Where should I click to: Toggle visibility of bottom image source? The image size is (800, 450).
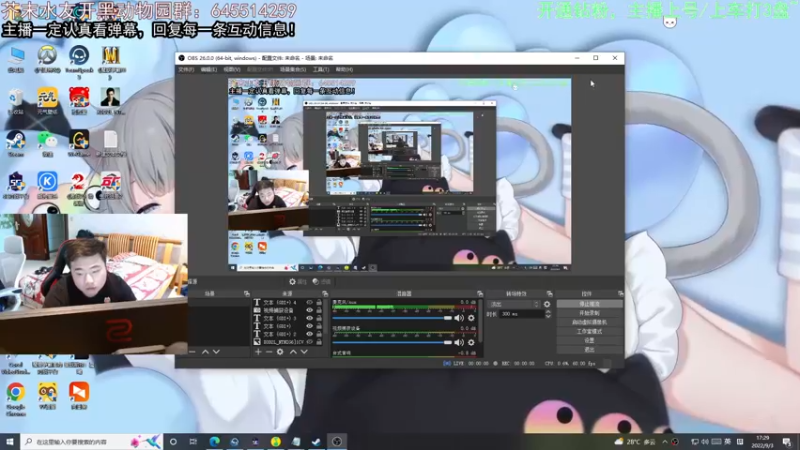pyautogui.click(x=309, y=342)
